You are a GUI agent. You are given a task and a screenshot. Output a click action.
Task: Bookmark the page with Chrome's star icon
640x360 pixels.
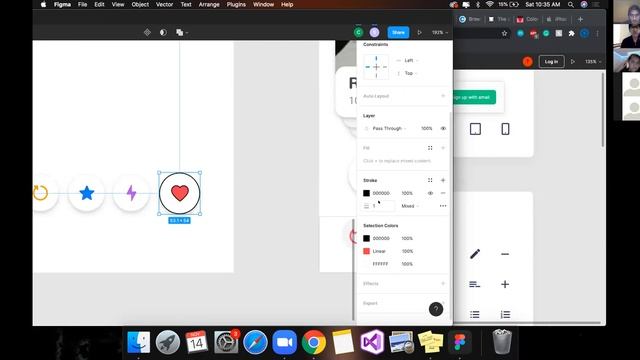pos(504,33)
